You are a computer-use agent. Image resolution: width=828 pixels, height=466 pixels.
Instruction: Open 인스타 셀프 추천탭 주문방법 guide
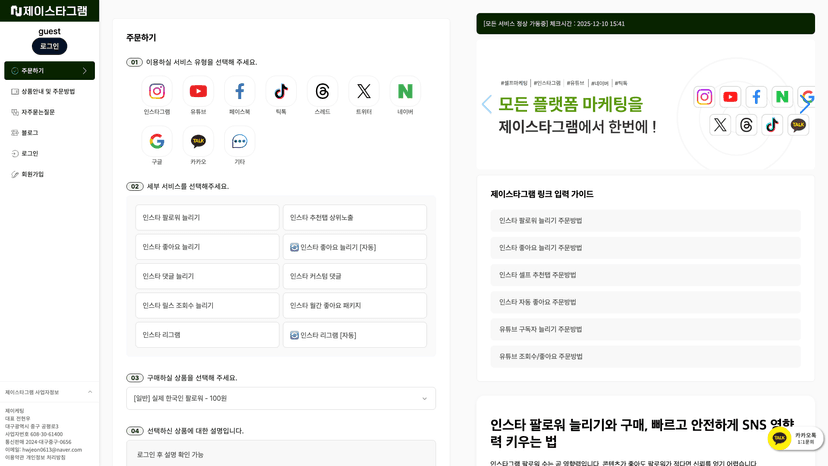click(645, 275)
